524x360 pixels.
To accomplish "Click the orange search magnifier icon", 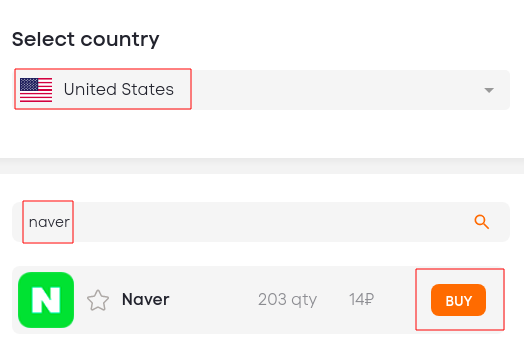I will pyautogui.click(x=482, y=222).
